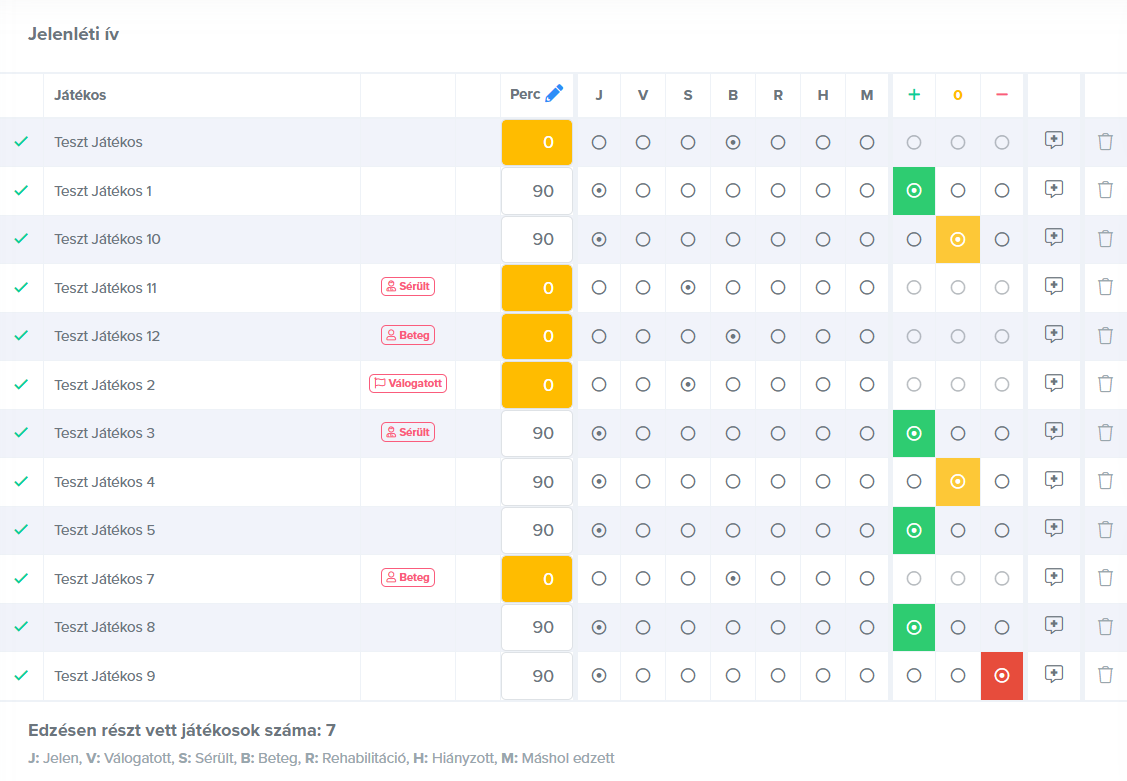Select neutral (0) rating for Teszt Játékos 1

(958, 190)
